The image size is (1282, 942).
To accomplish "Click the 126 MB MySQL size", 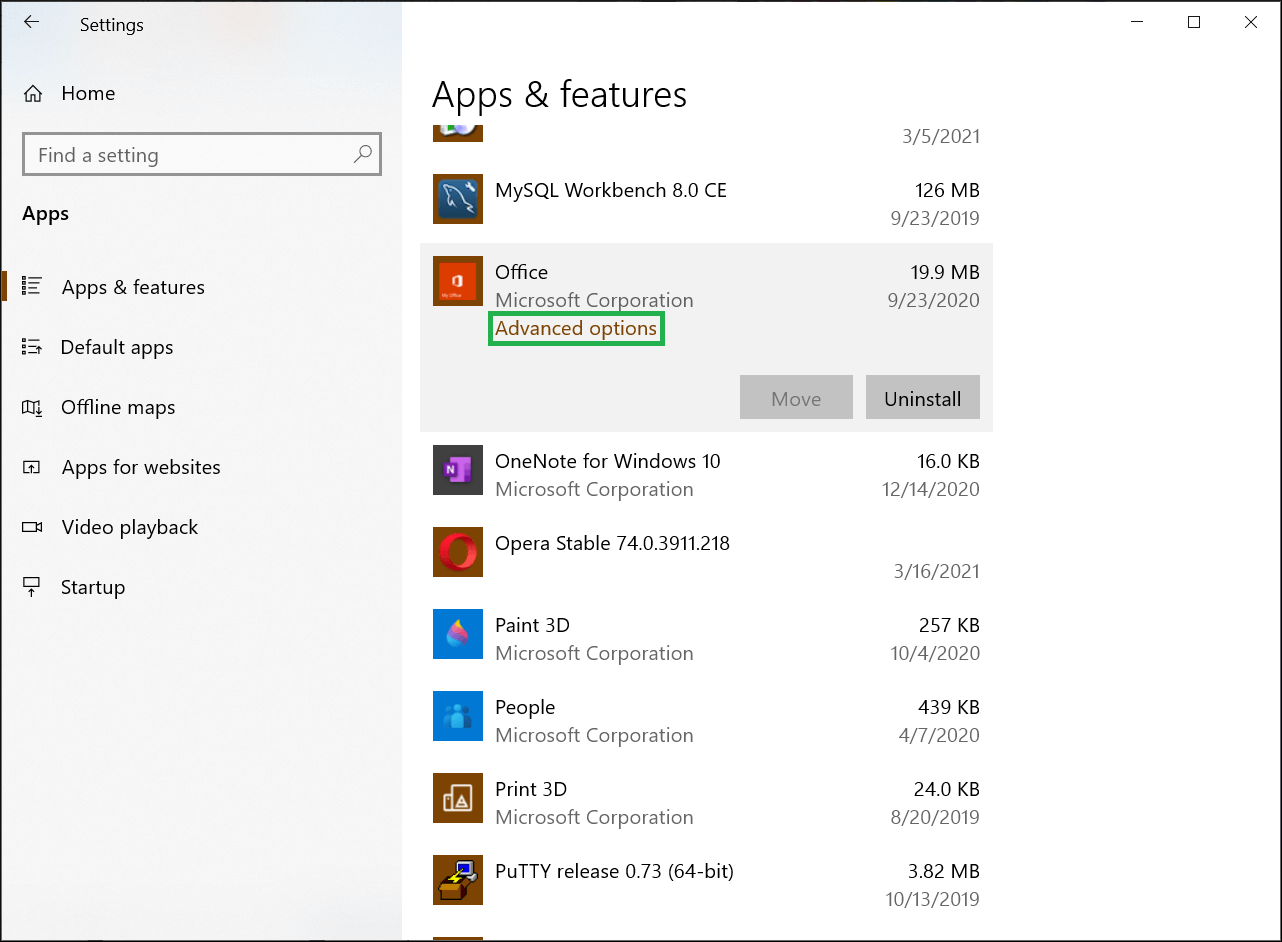I will [x=947, y=190].
